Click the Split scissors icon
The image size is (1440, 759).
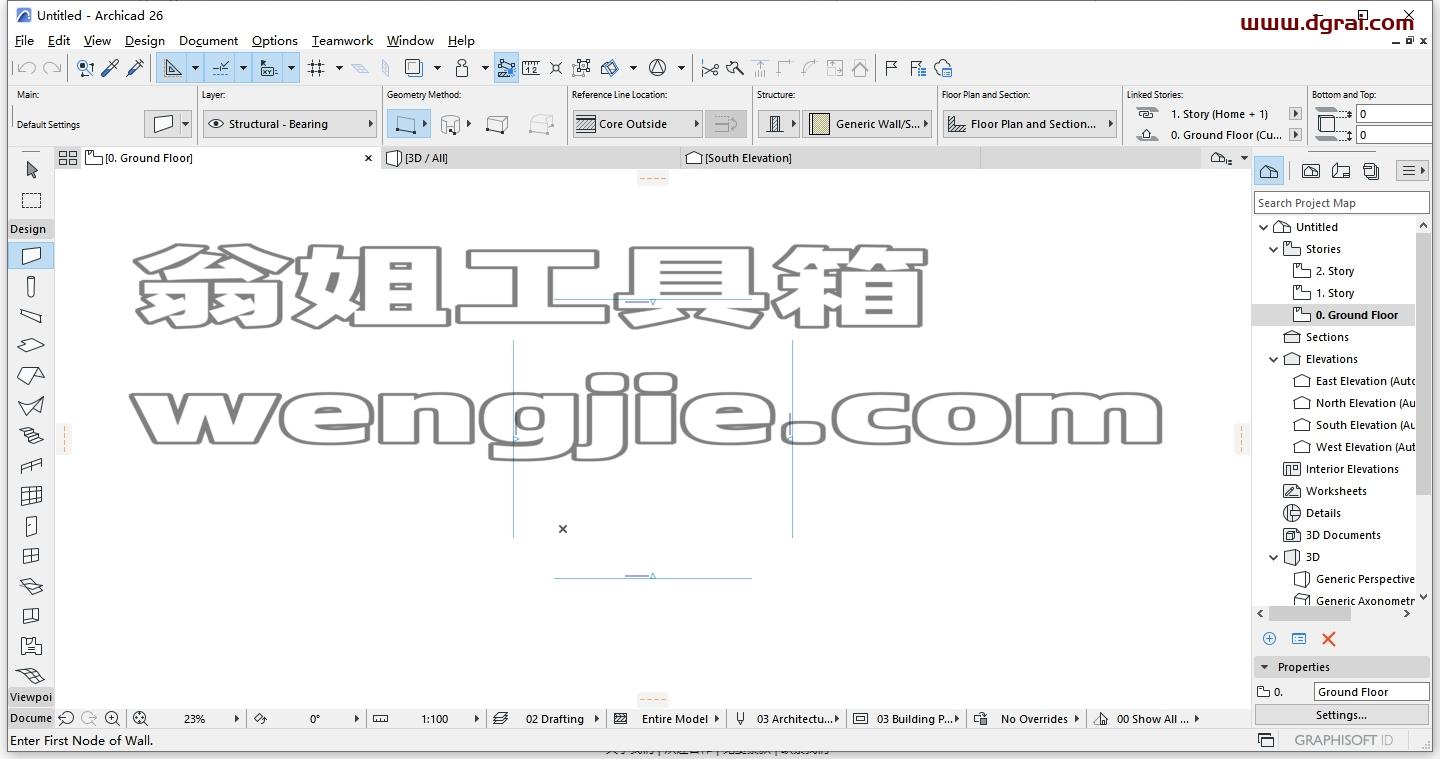point(710,68)
